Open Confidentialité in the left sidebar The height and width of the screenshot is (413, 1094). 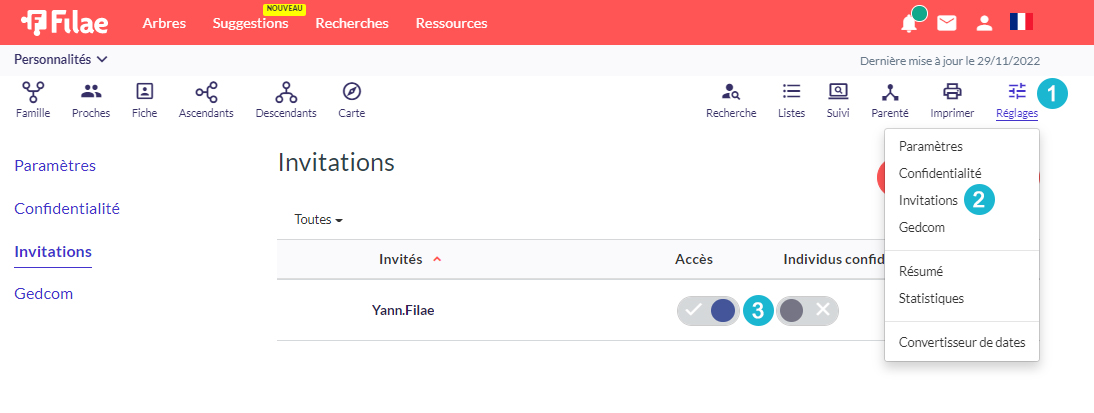coord(67,209)
